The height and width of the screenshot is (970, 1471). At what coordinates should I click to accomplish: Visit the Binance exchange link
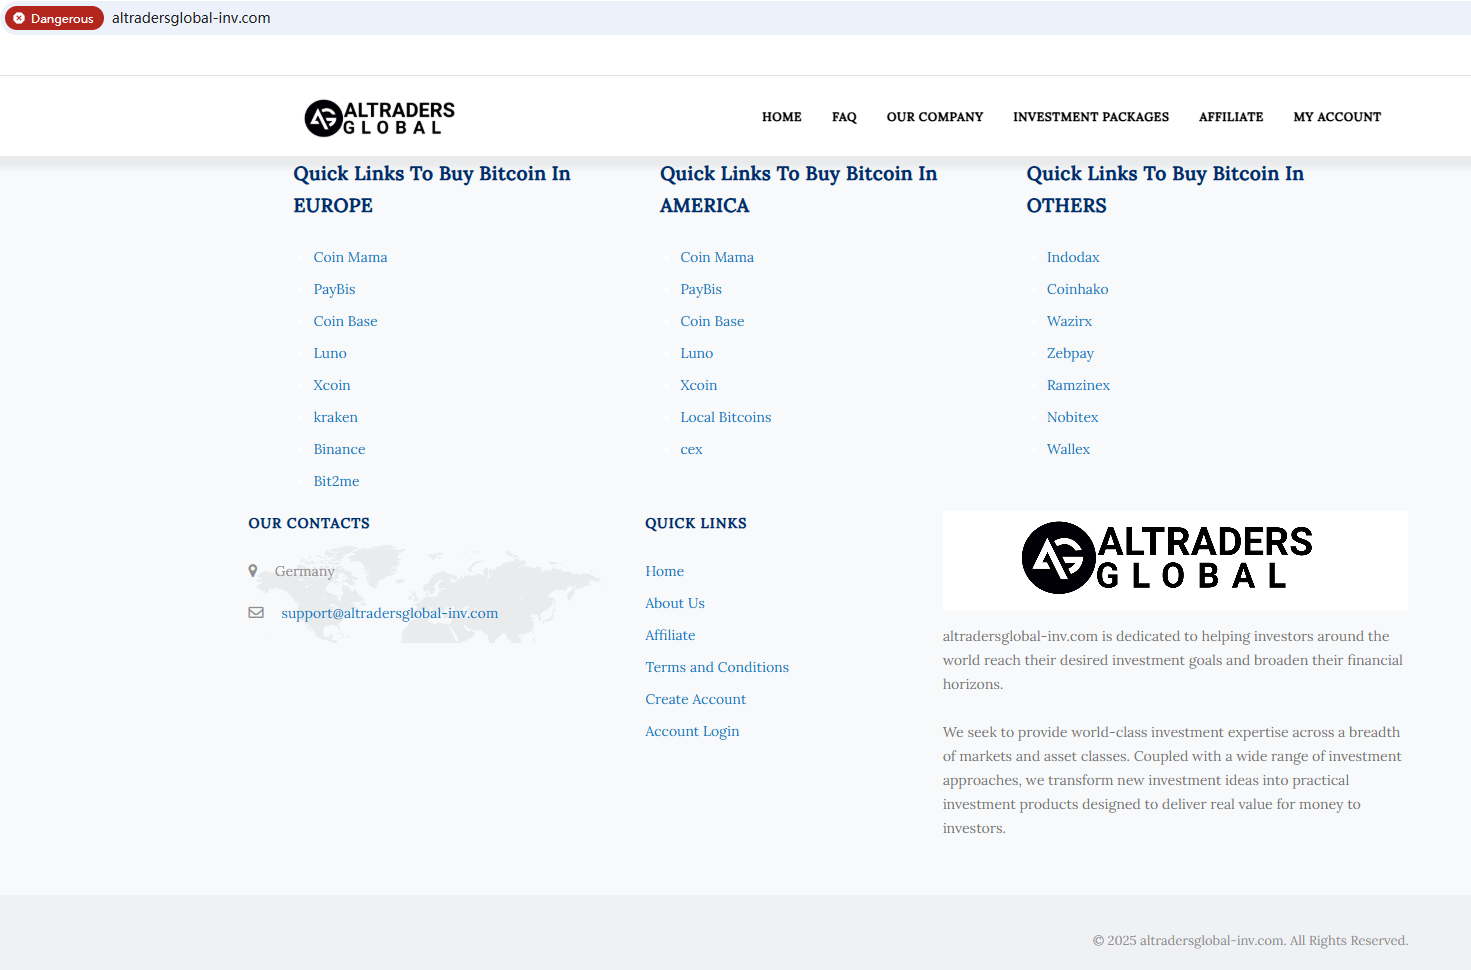[x=339, y=449]
